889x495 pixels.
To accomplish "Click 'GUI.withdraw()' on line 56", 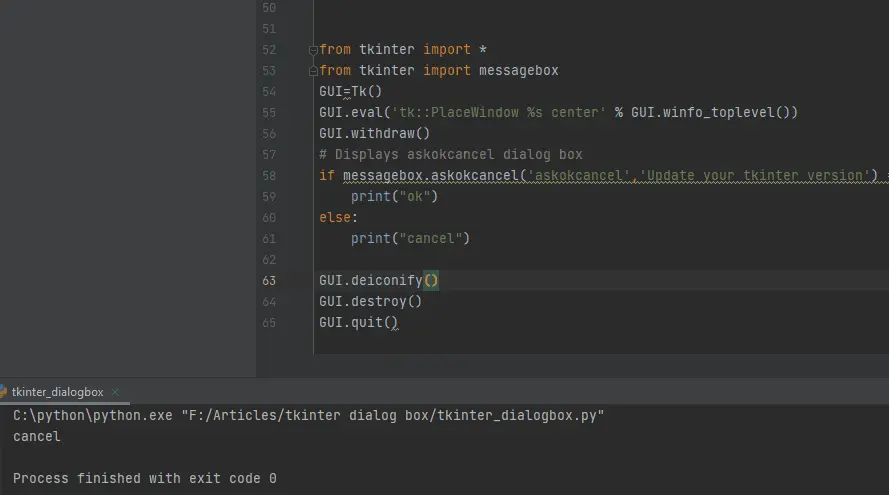I will (x=374, y=134).
